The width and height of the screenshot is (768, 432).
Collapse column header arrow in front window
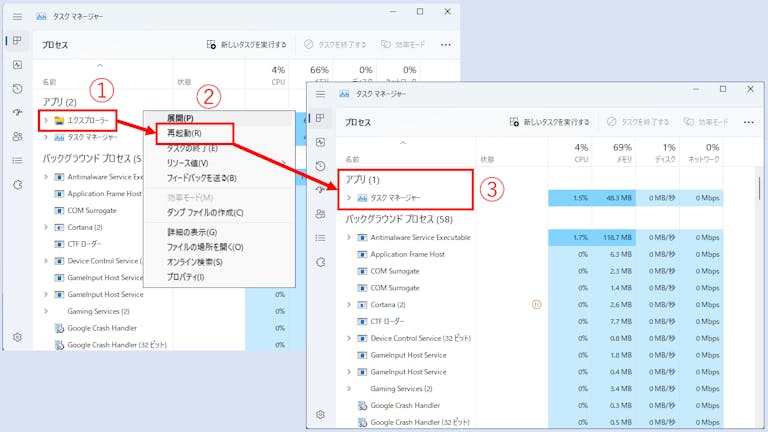(403, 143)
